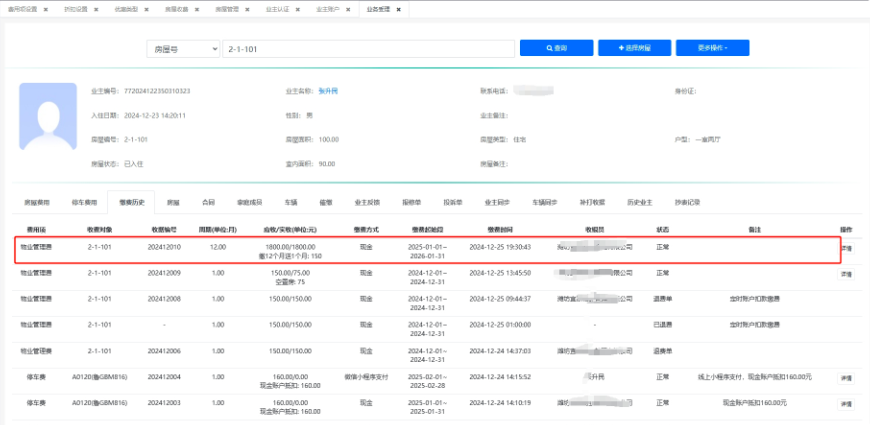Select the 合同 tab

(208, 202)
